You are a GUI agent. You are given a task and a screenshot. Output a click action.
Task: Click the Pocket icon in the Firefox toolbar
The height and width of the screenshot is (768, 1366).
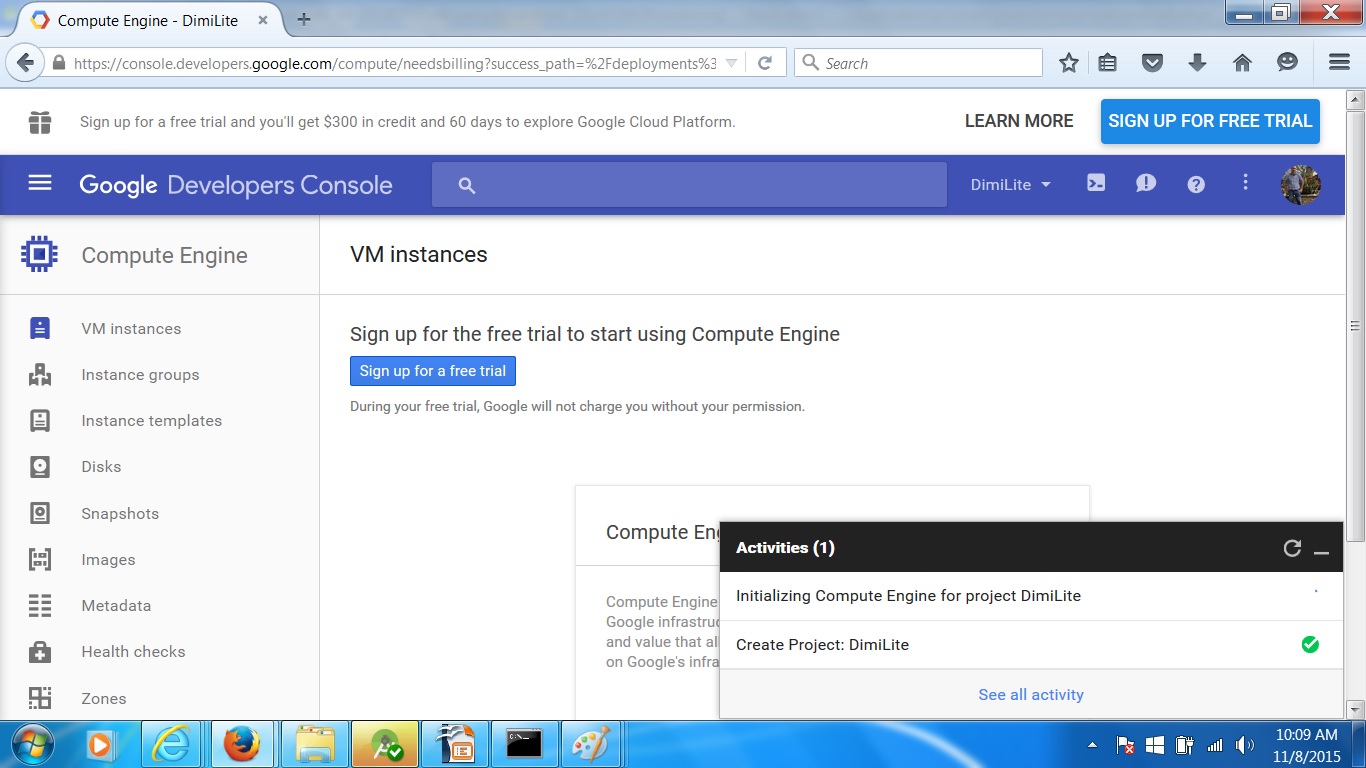[x=1152, y=63]
